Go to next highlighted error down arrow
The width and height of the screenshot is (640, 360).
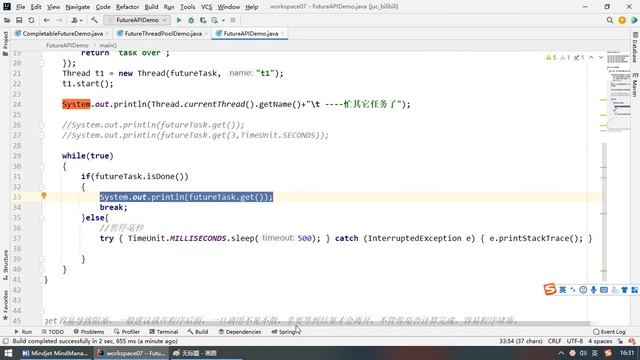[x=601, y=58]
